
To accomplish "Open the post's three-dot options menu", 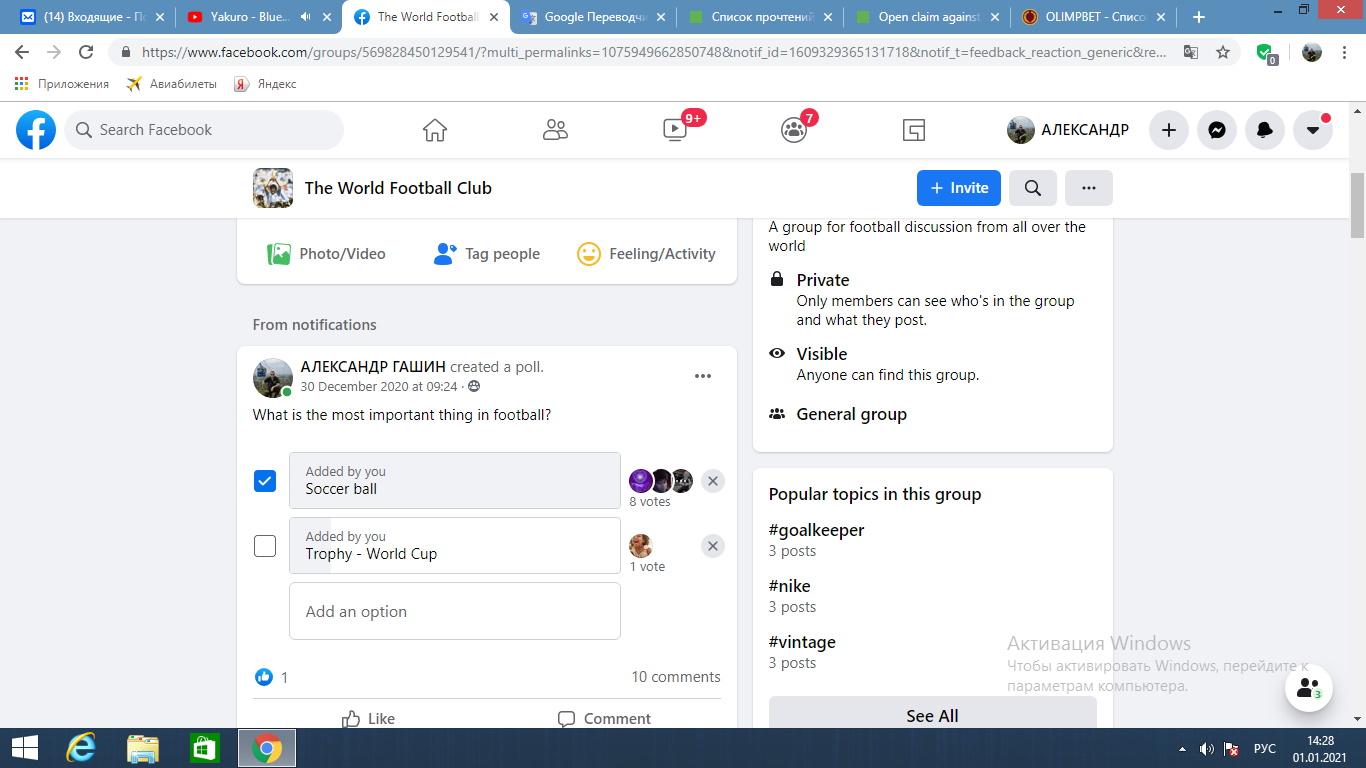I will coord(703,376).
